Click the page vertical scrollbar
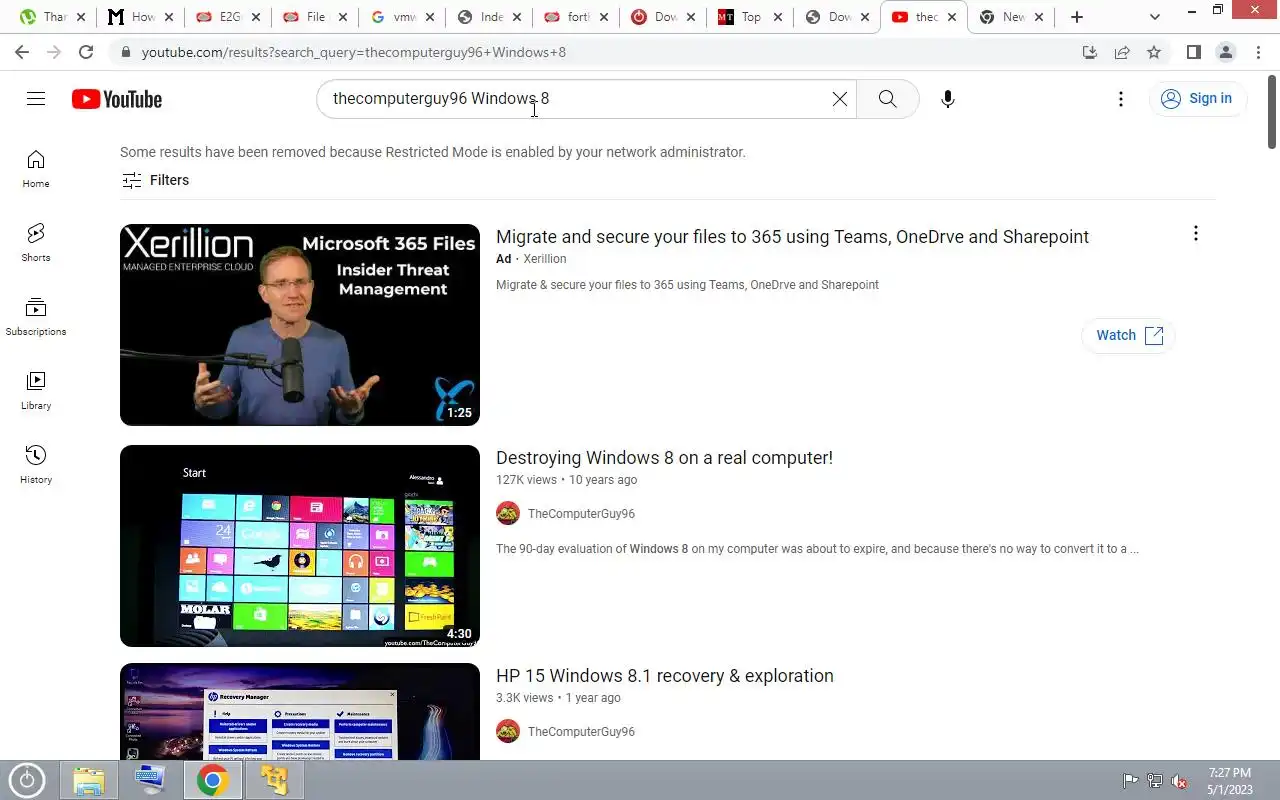Viewport: 1280px width, 800px height. 1272,111
